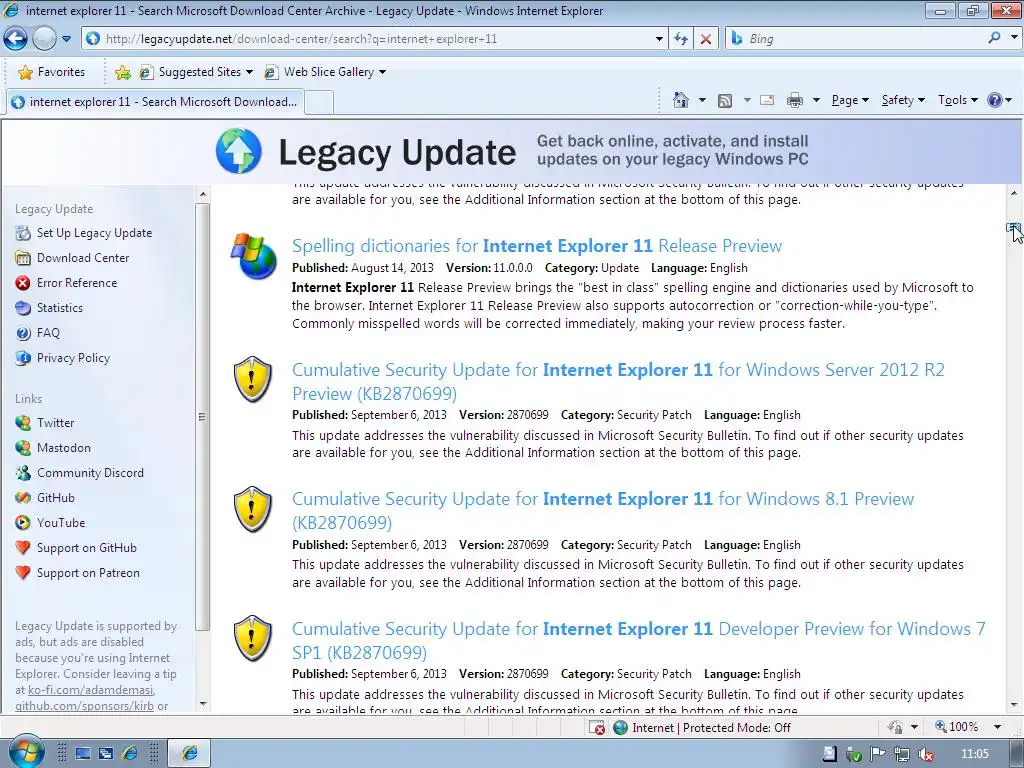
Task: Open Community Discord link
Action: pyautogui.click(x=90, y=473)
